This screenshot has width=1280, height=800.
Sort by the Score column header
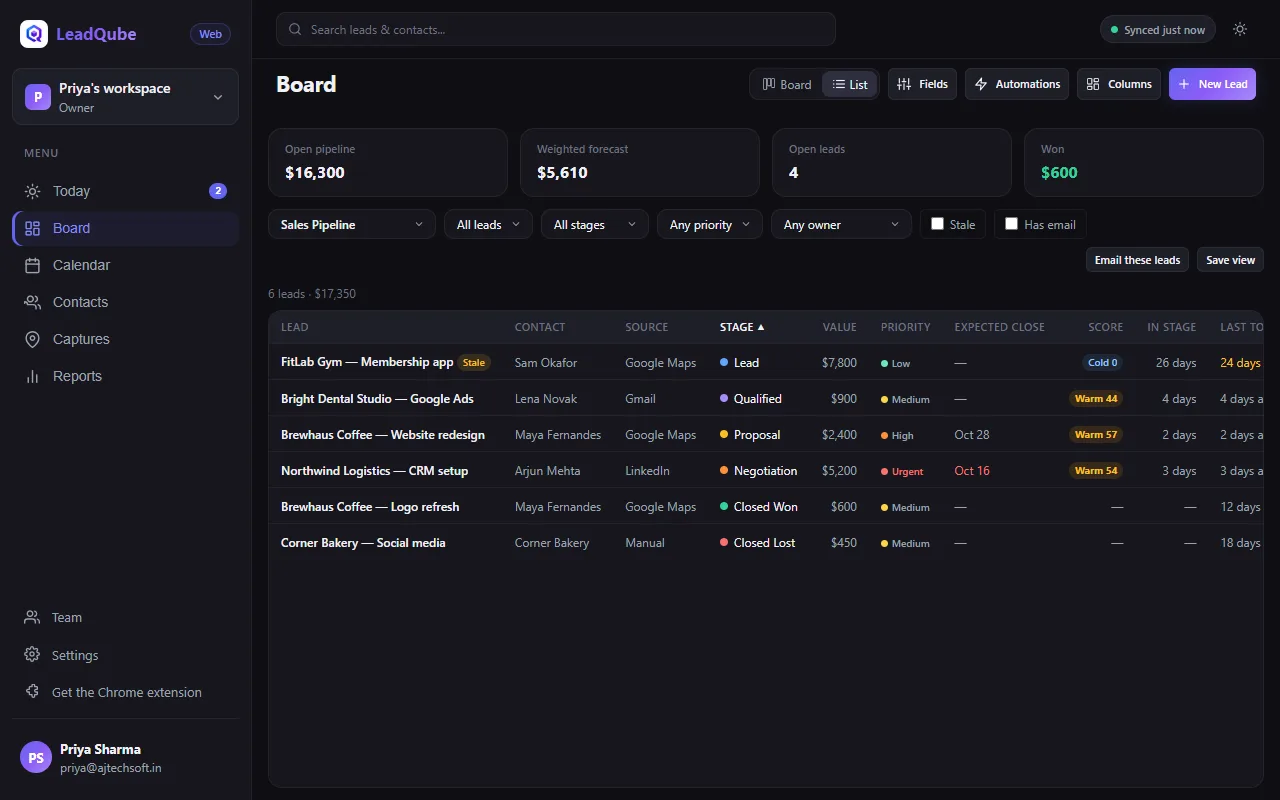1105,327
